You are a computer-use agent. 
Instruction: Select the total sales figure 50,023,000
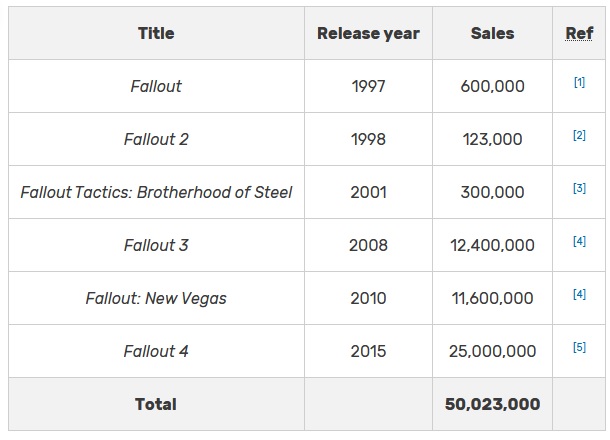click(x=492, y=404)
